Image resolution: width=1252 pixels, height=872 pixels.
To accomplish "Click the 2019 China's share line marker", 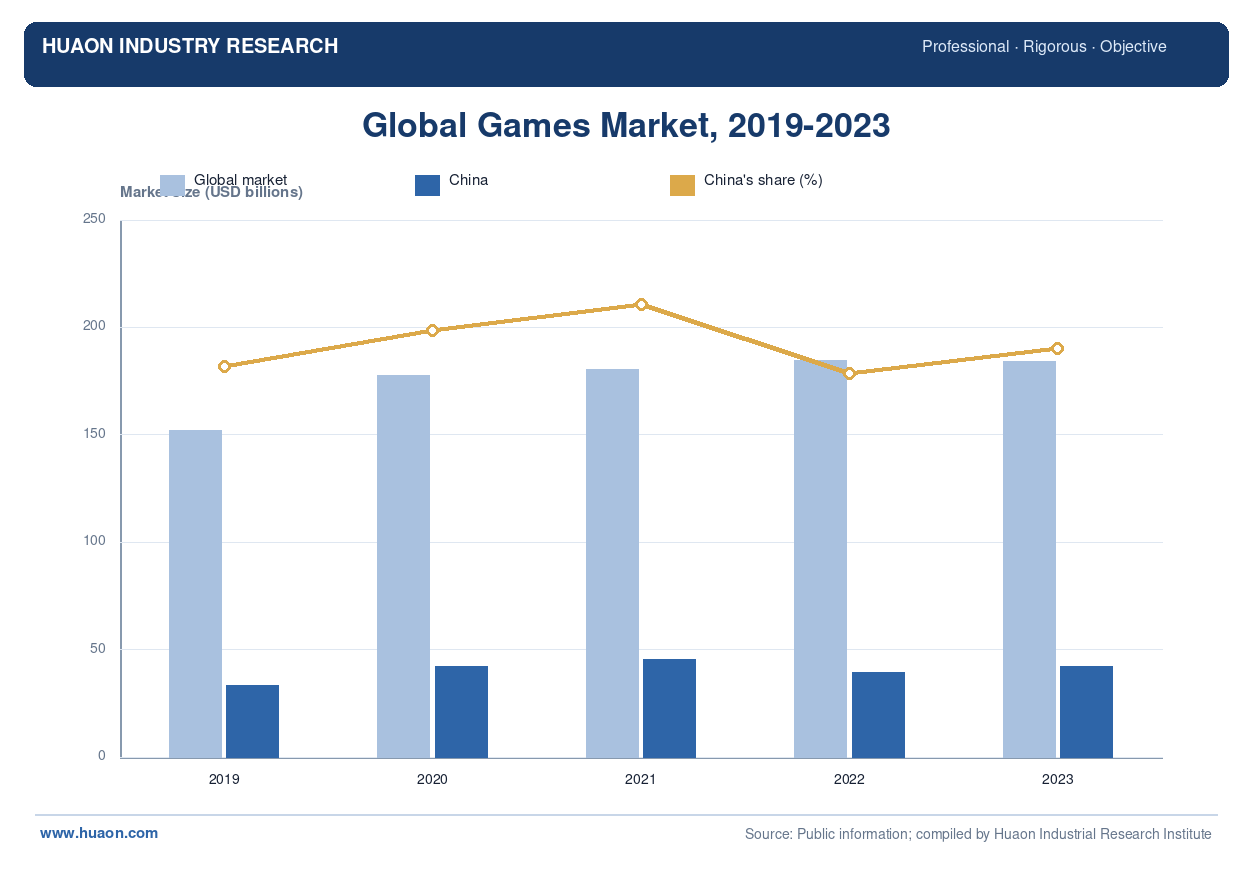I will (224, 366).
